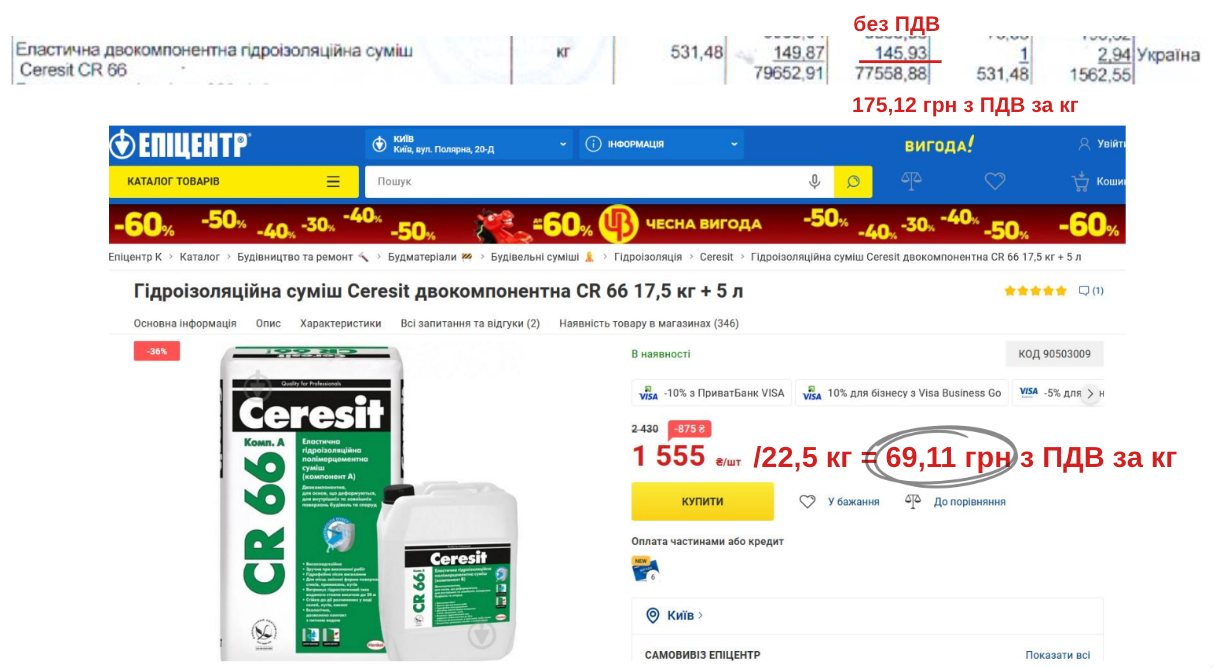The image size is (1214, 668).
Task: Add product to wishlist 'У бажання'
Action: click(840, 502)
